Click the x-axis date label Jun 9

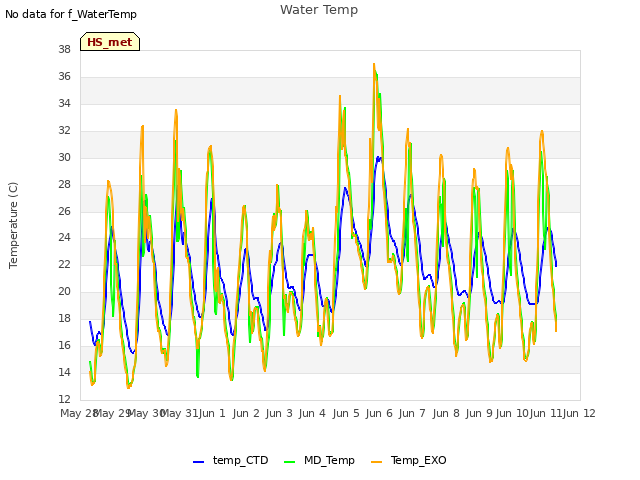(479, 413)
